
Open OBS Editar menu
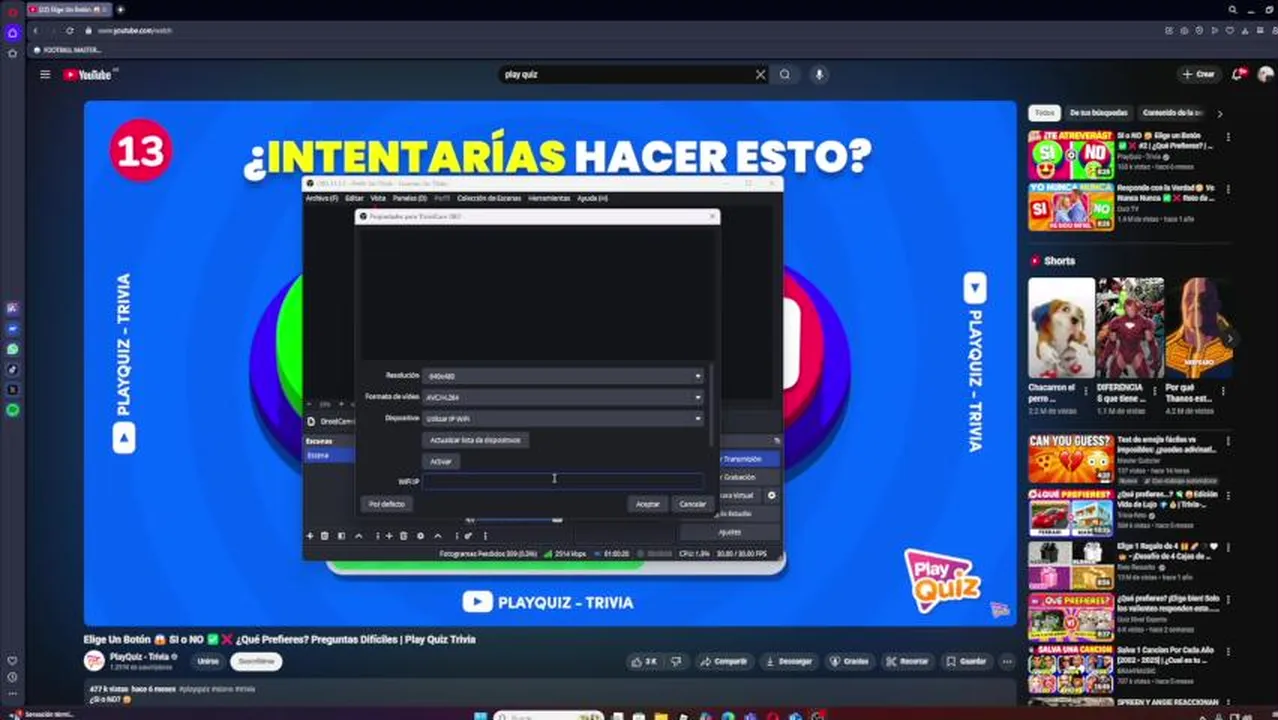tap(354, 198)
